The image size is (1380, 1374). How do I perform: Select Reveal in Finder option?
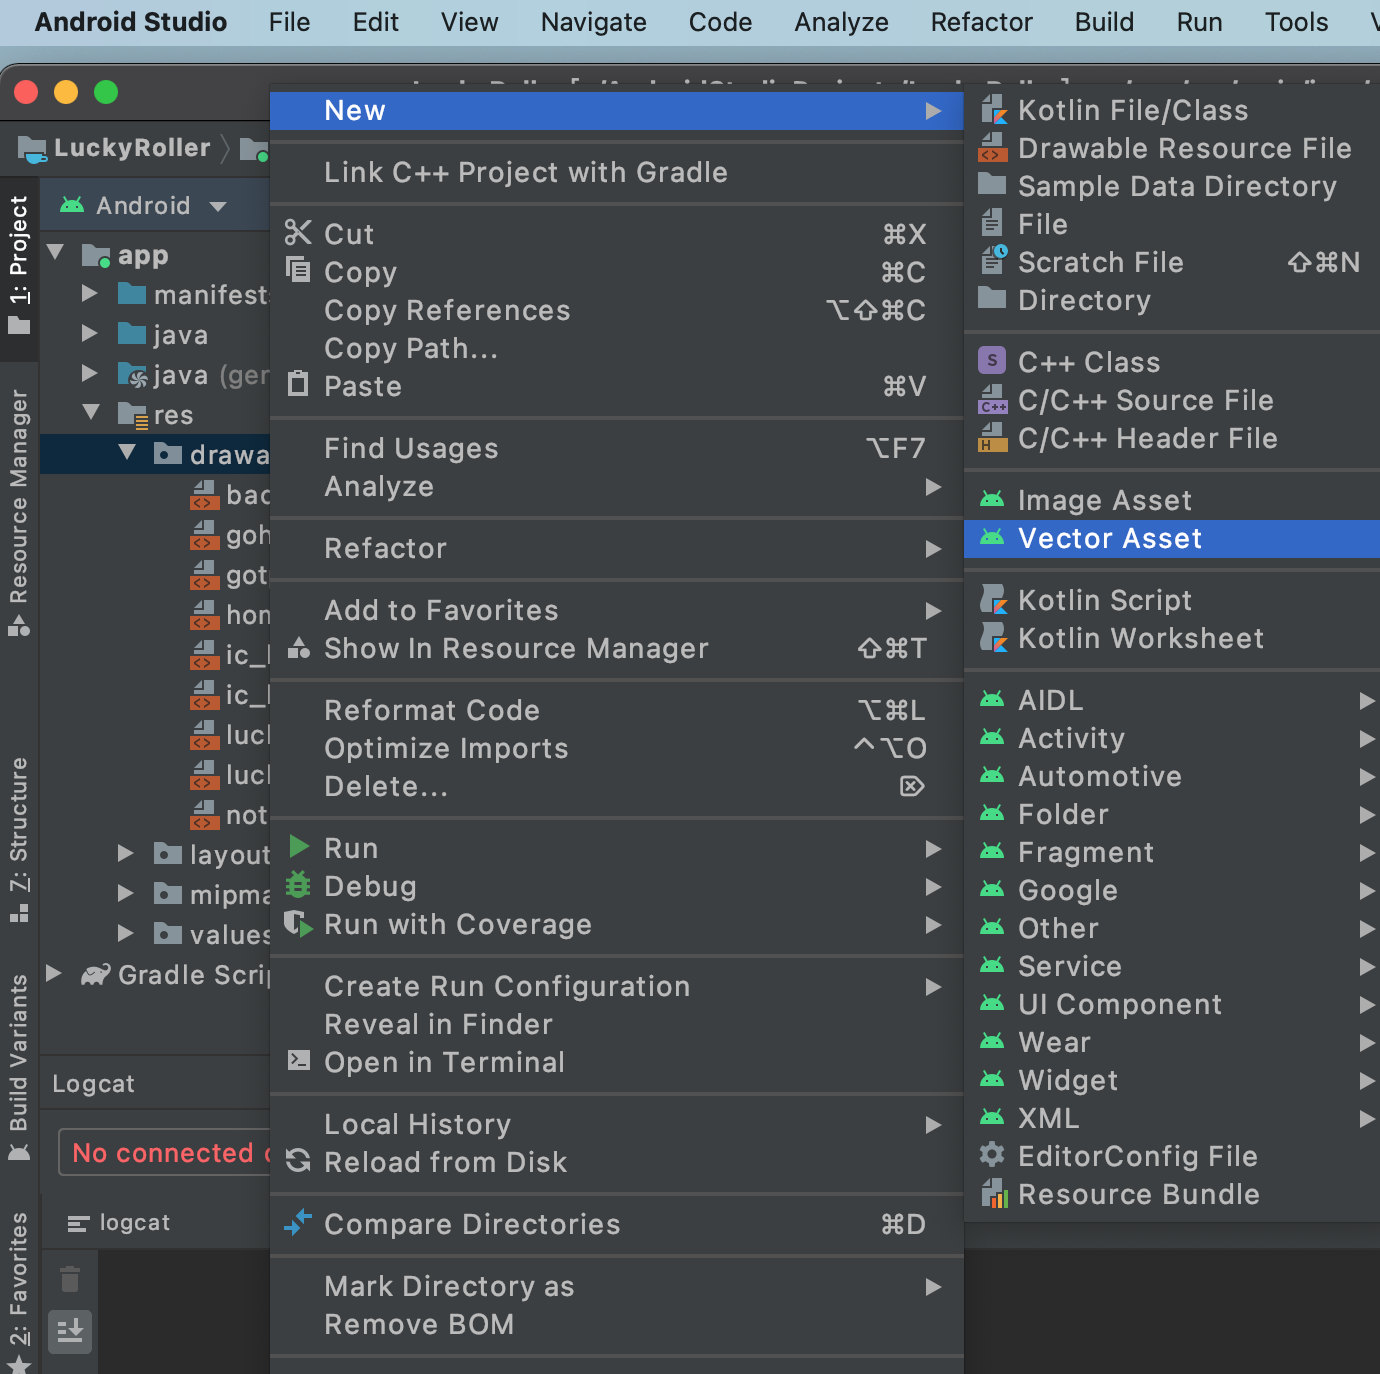click(616, 1024)
